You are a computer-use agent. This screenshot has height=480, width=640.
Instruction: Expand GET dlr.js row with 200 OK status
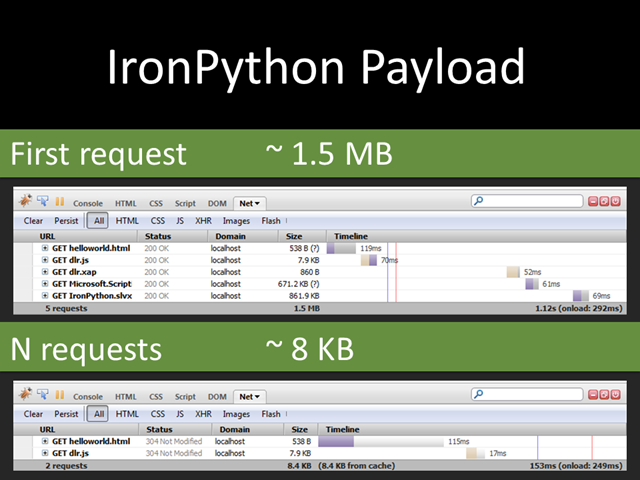45,260
